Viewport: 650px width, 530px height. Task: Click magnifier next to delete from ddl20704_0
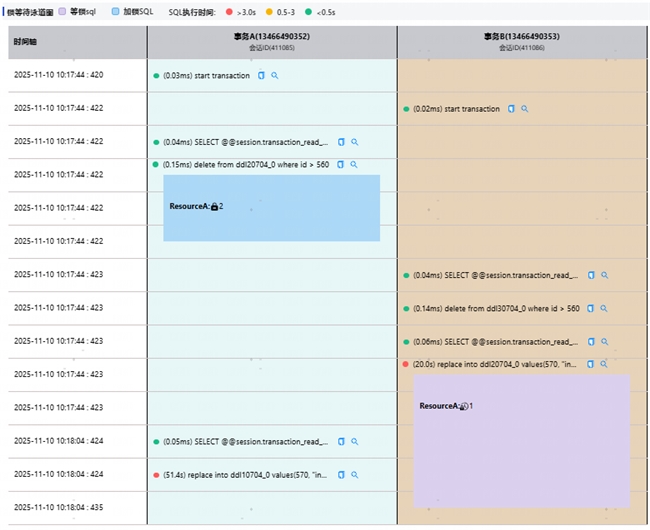coord(354,165)
